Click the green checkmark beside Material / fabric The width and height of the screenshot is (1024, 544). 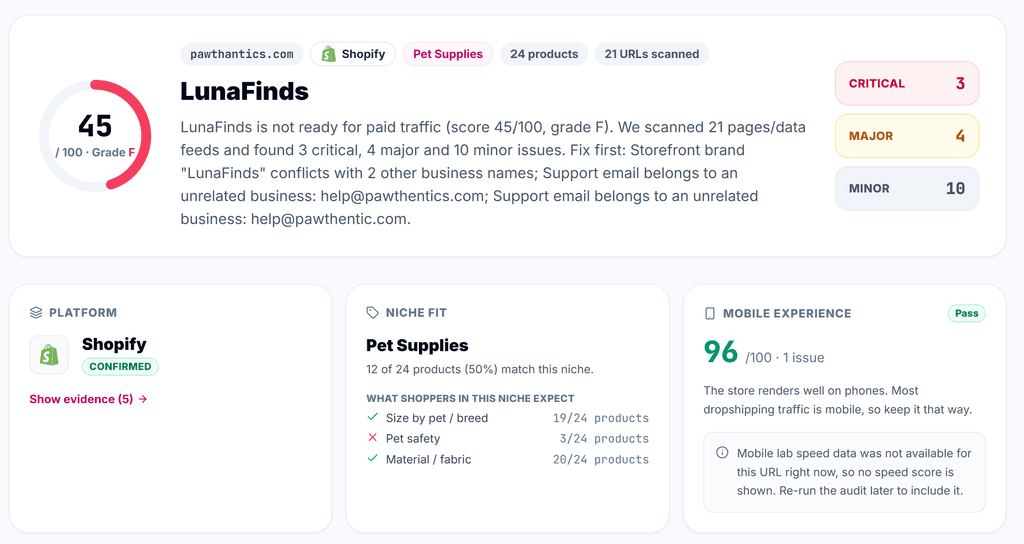[372, 458]
